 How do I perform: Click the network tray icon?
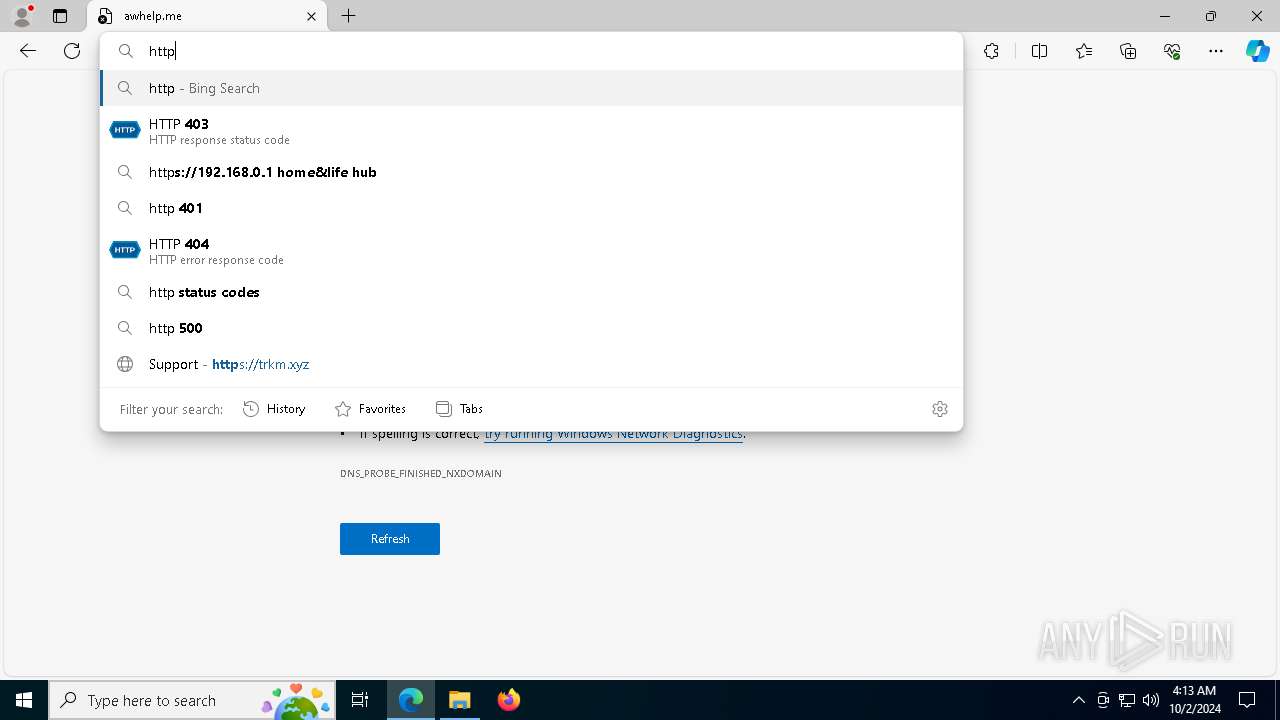click(x=1127, y=700)
